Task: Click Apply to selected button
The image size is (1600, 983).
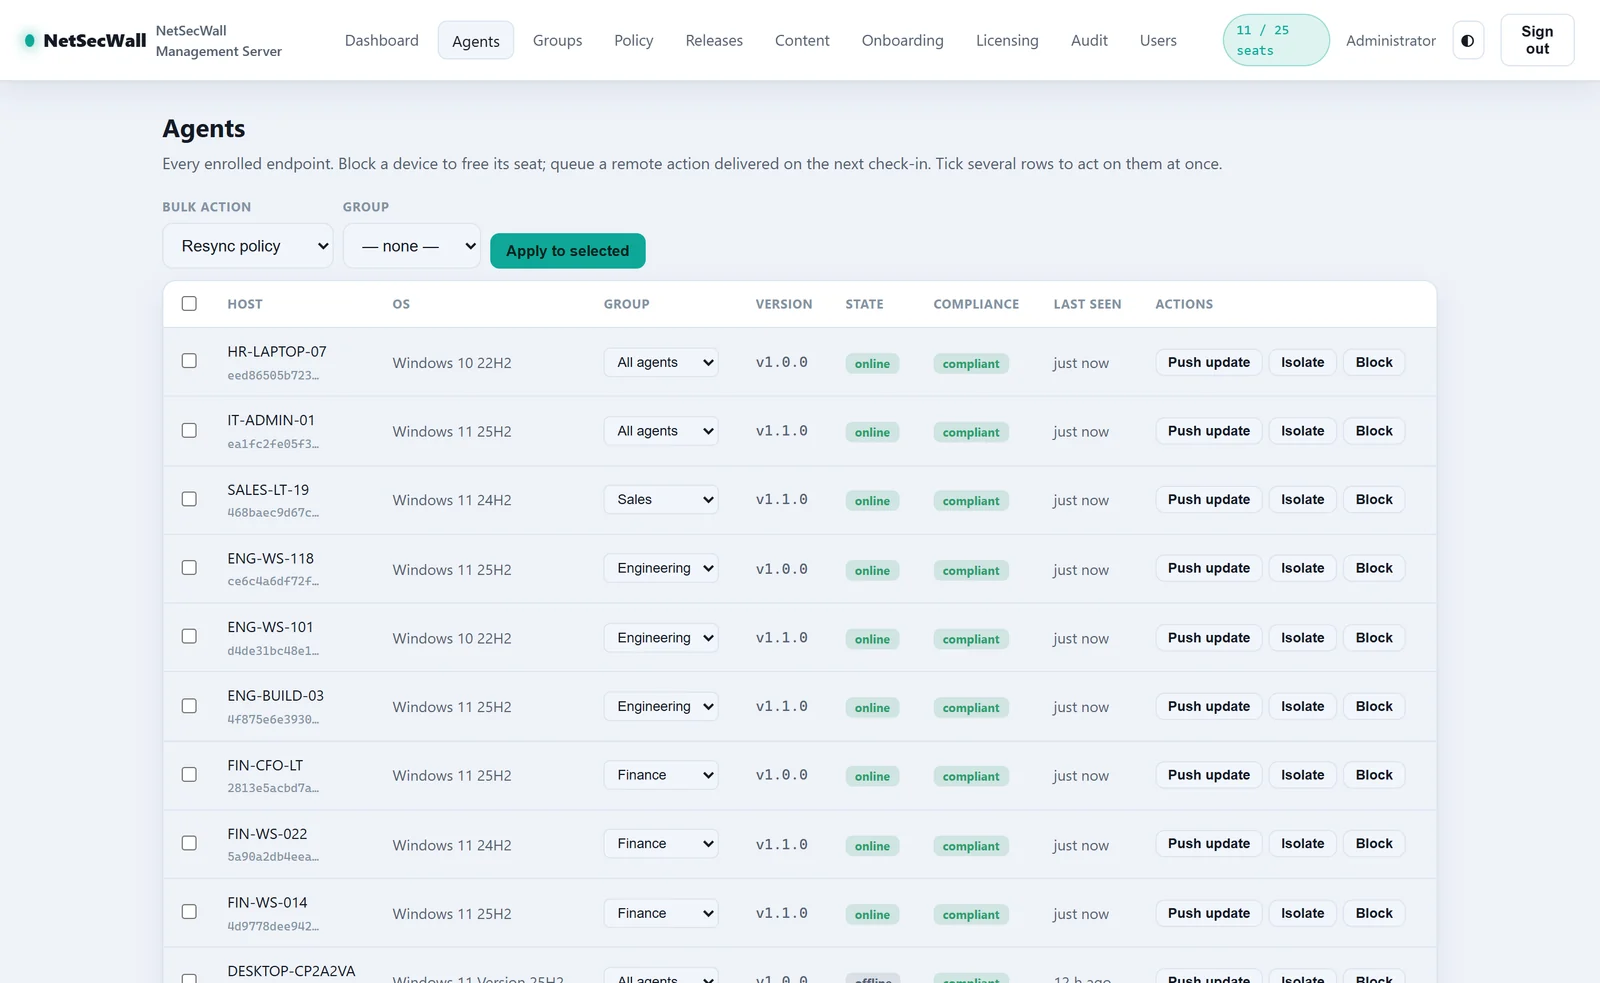Action: pos(568,251)
